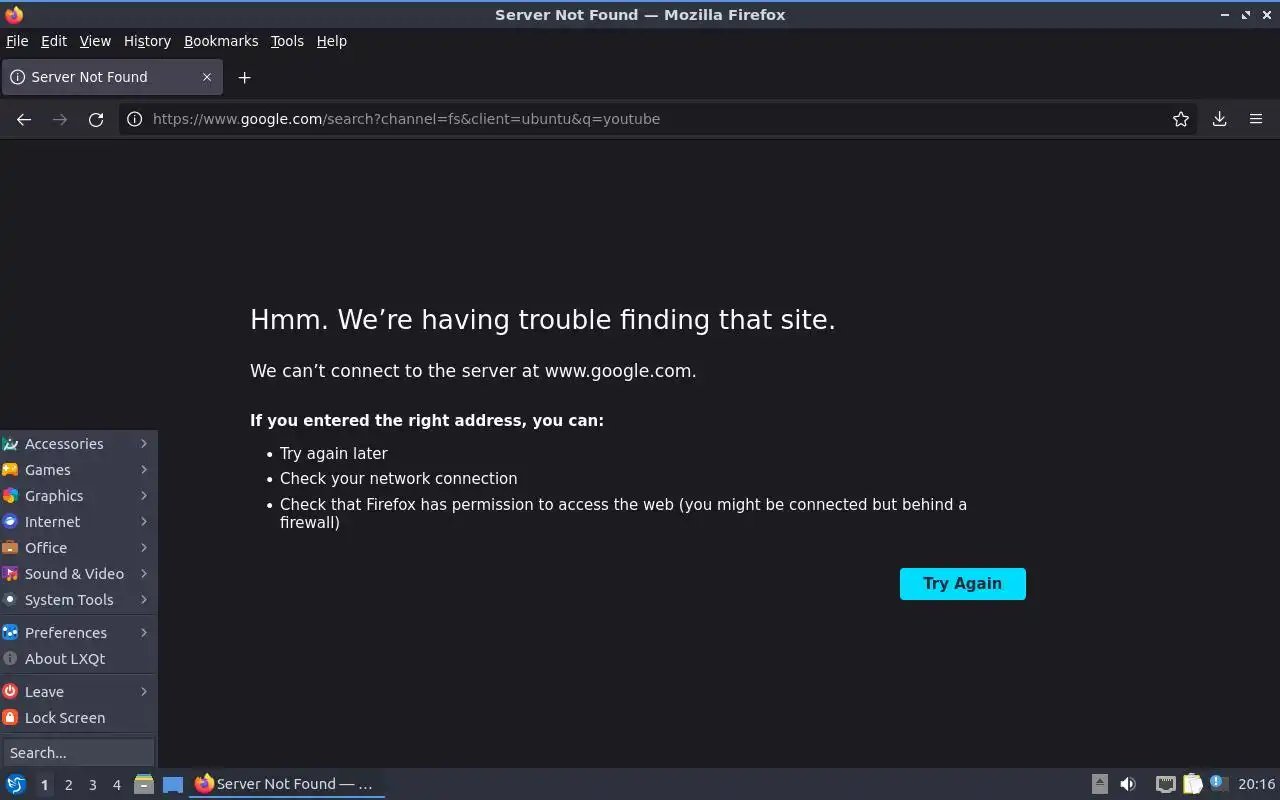Click the Lock Screen icon in the menu
Image resolution: width=1280 pixels, height=800 pixels.
click(x=10, y=718)
